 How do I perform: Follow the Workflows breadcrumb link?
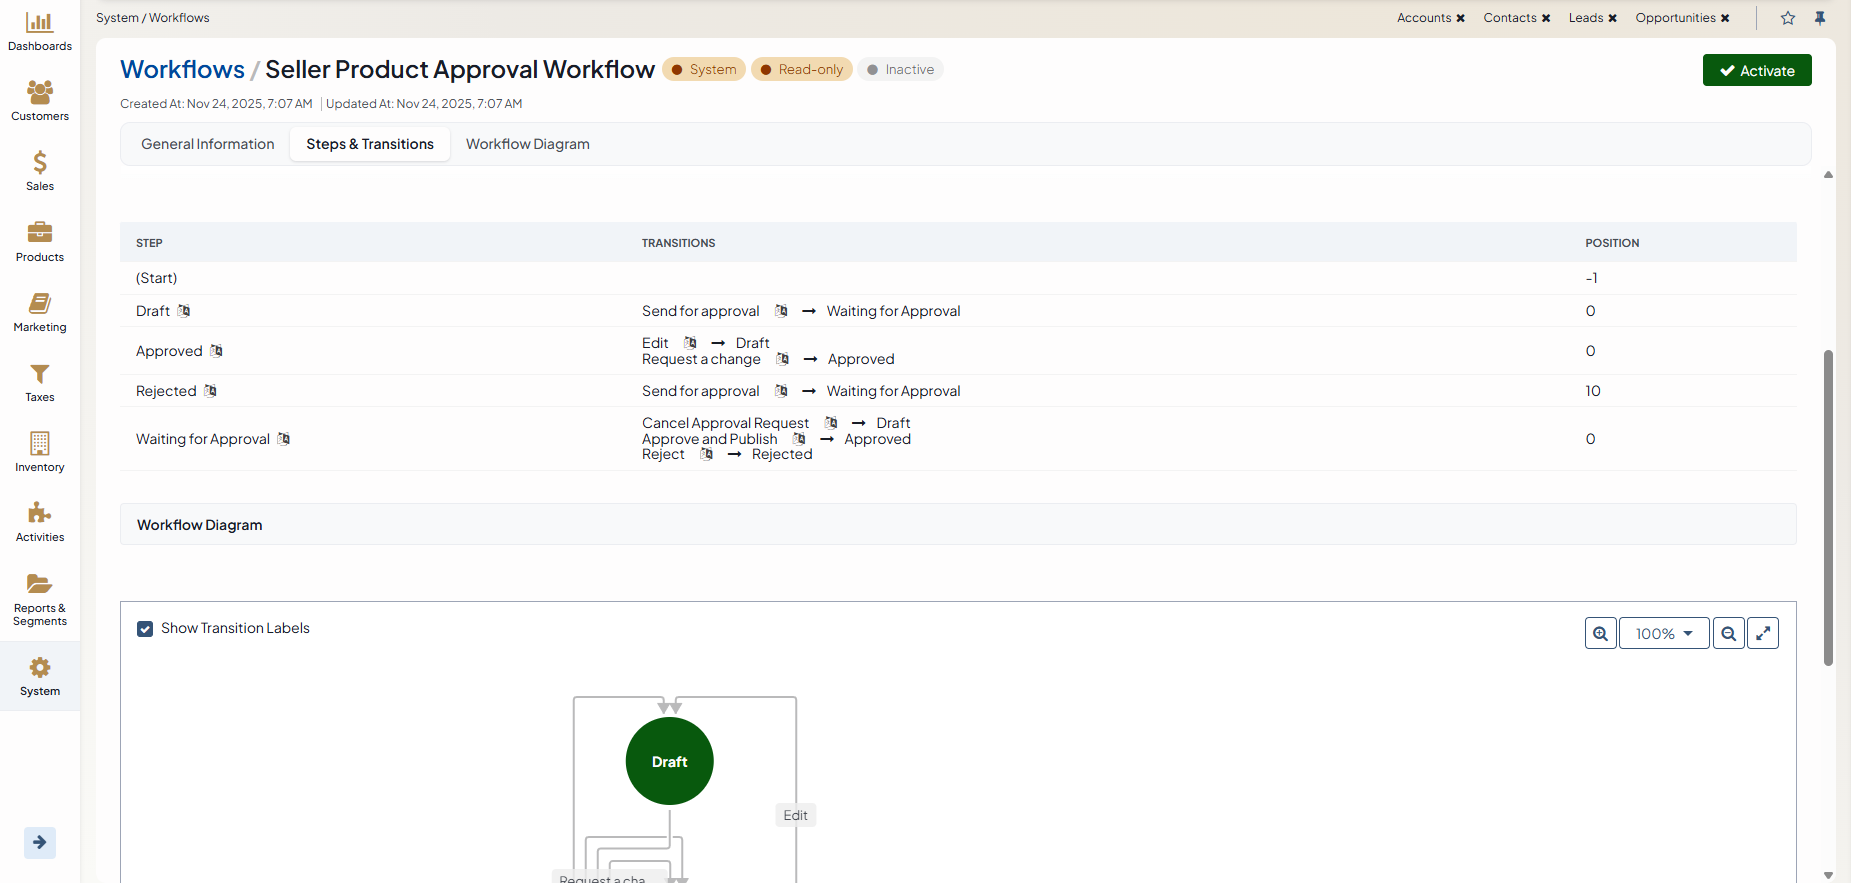pos(182,70)
